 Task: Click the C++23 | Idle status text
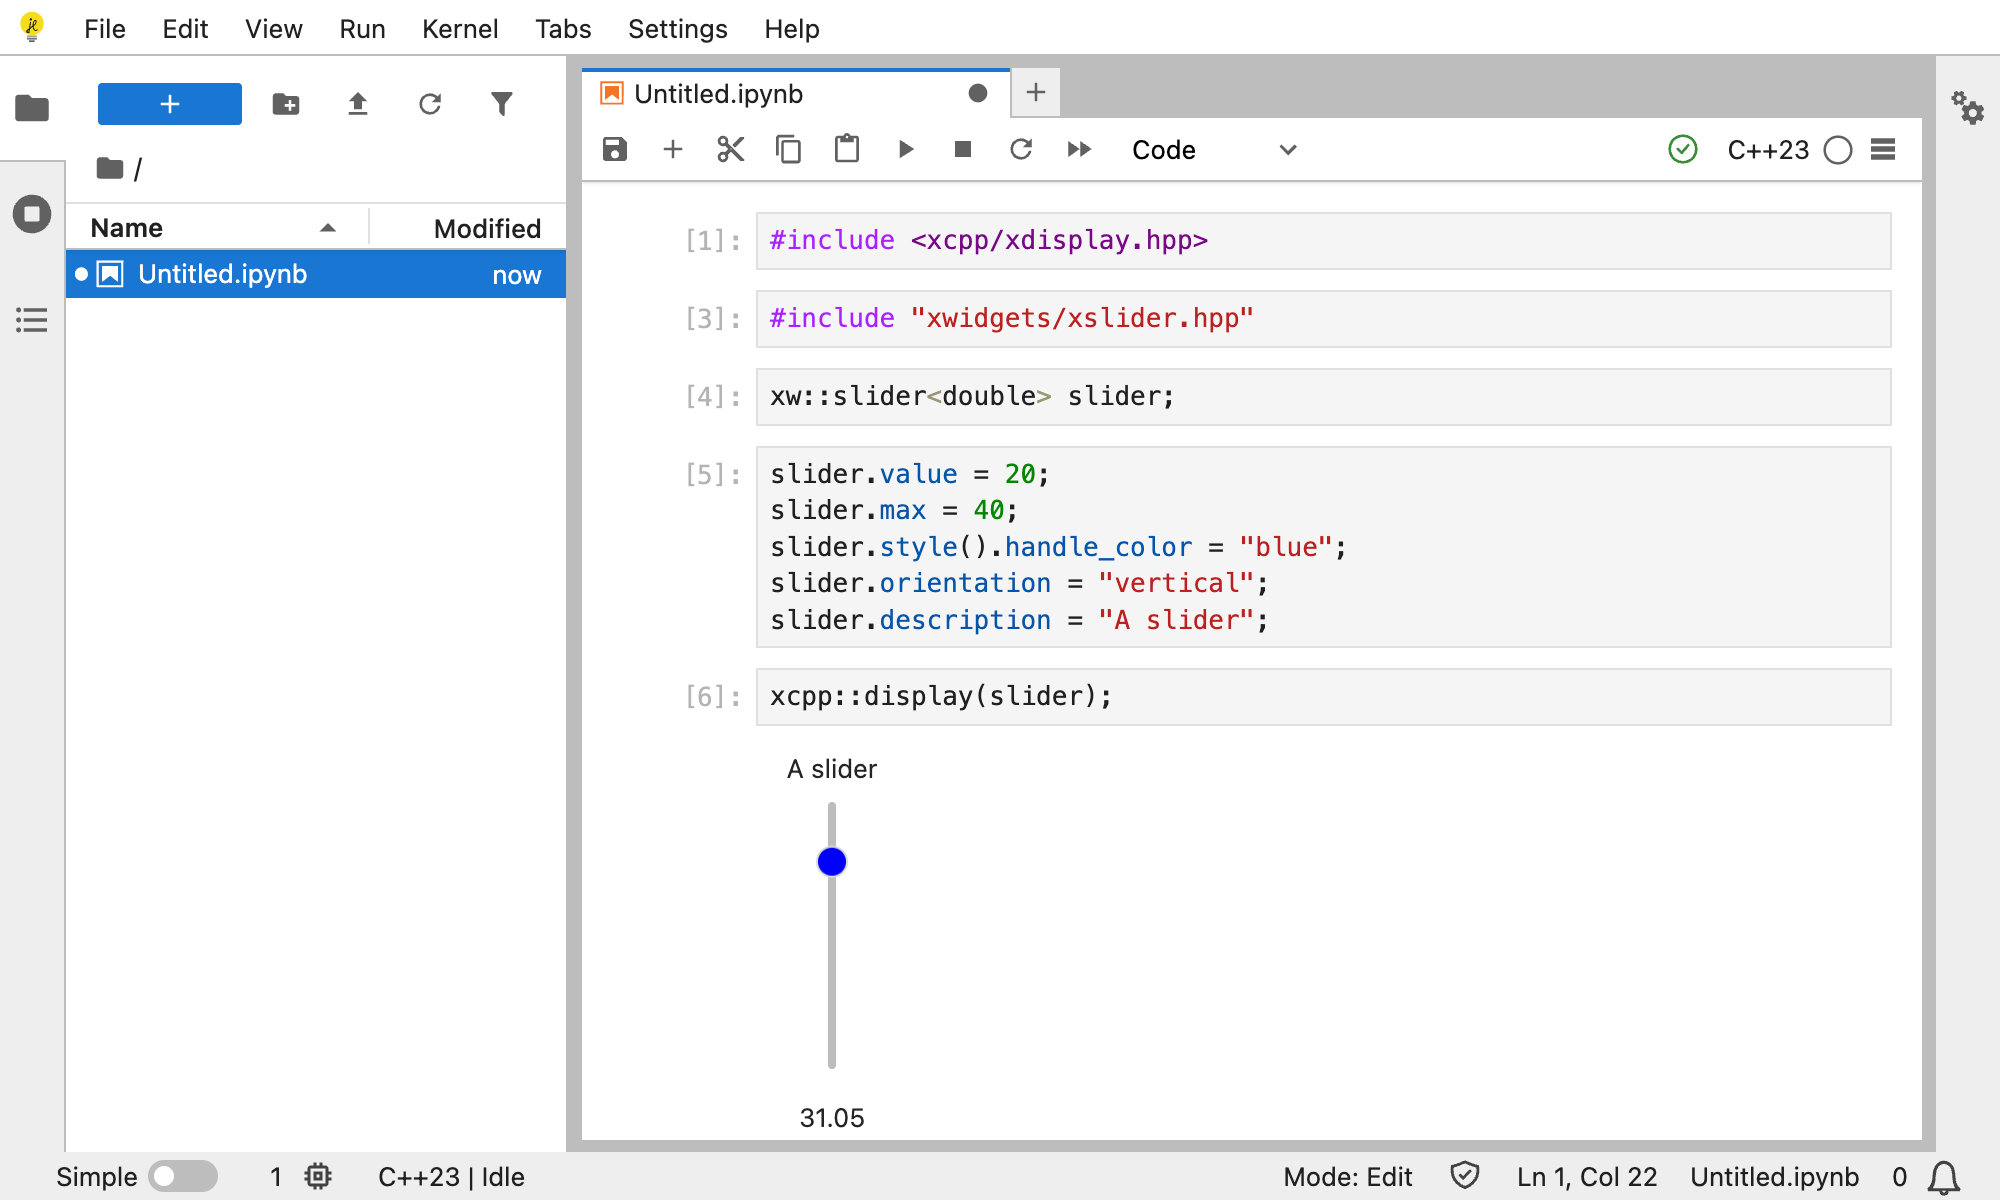[451, 1177]
